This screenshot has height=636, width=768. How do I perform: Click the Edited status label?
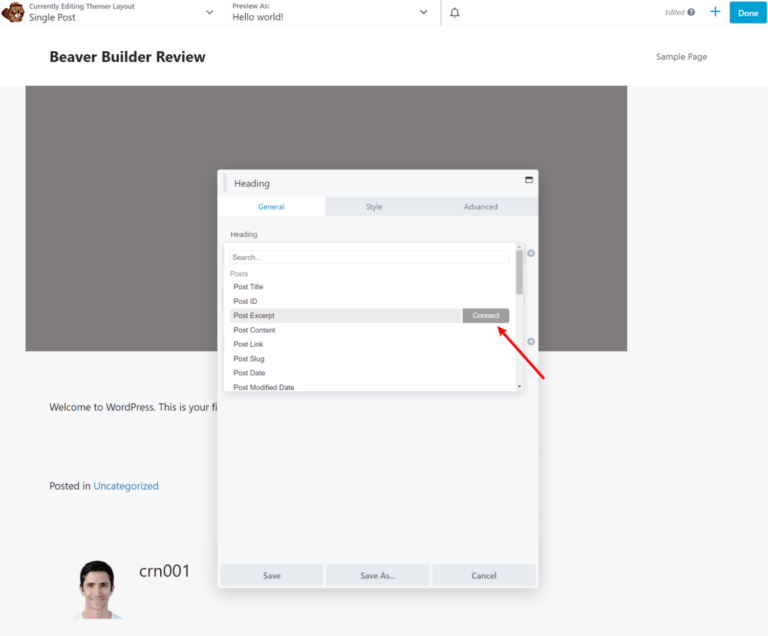[x=674, y=12]
